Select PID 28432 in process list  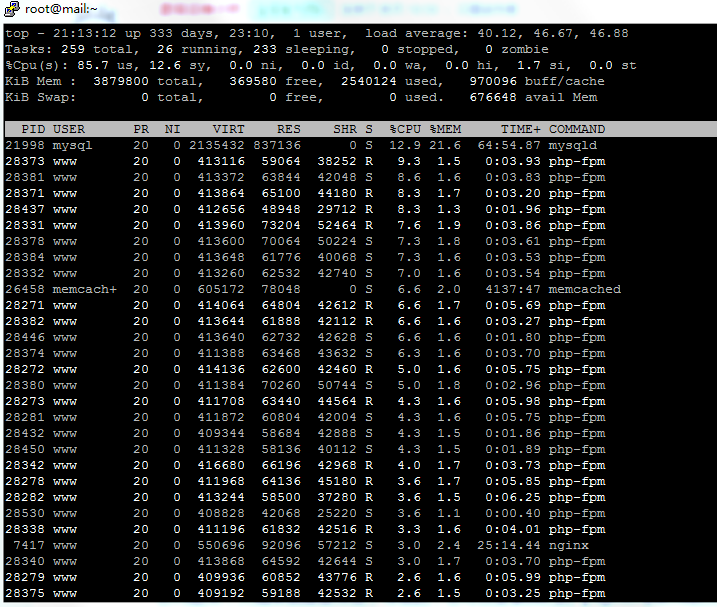pyautogui.click(x=25, y=434)
